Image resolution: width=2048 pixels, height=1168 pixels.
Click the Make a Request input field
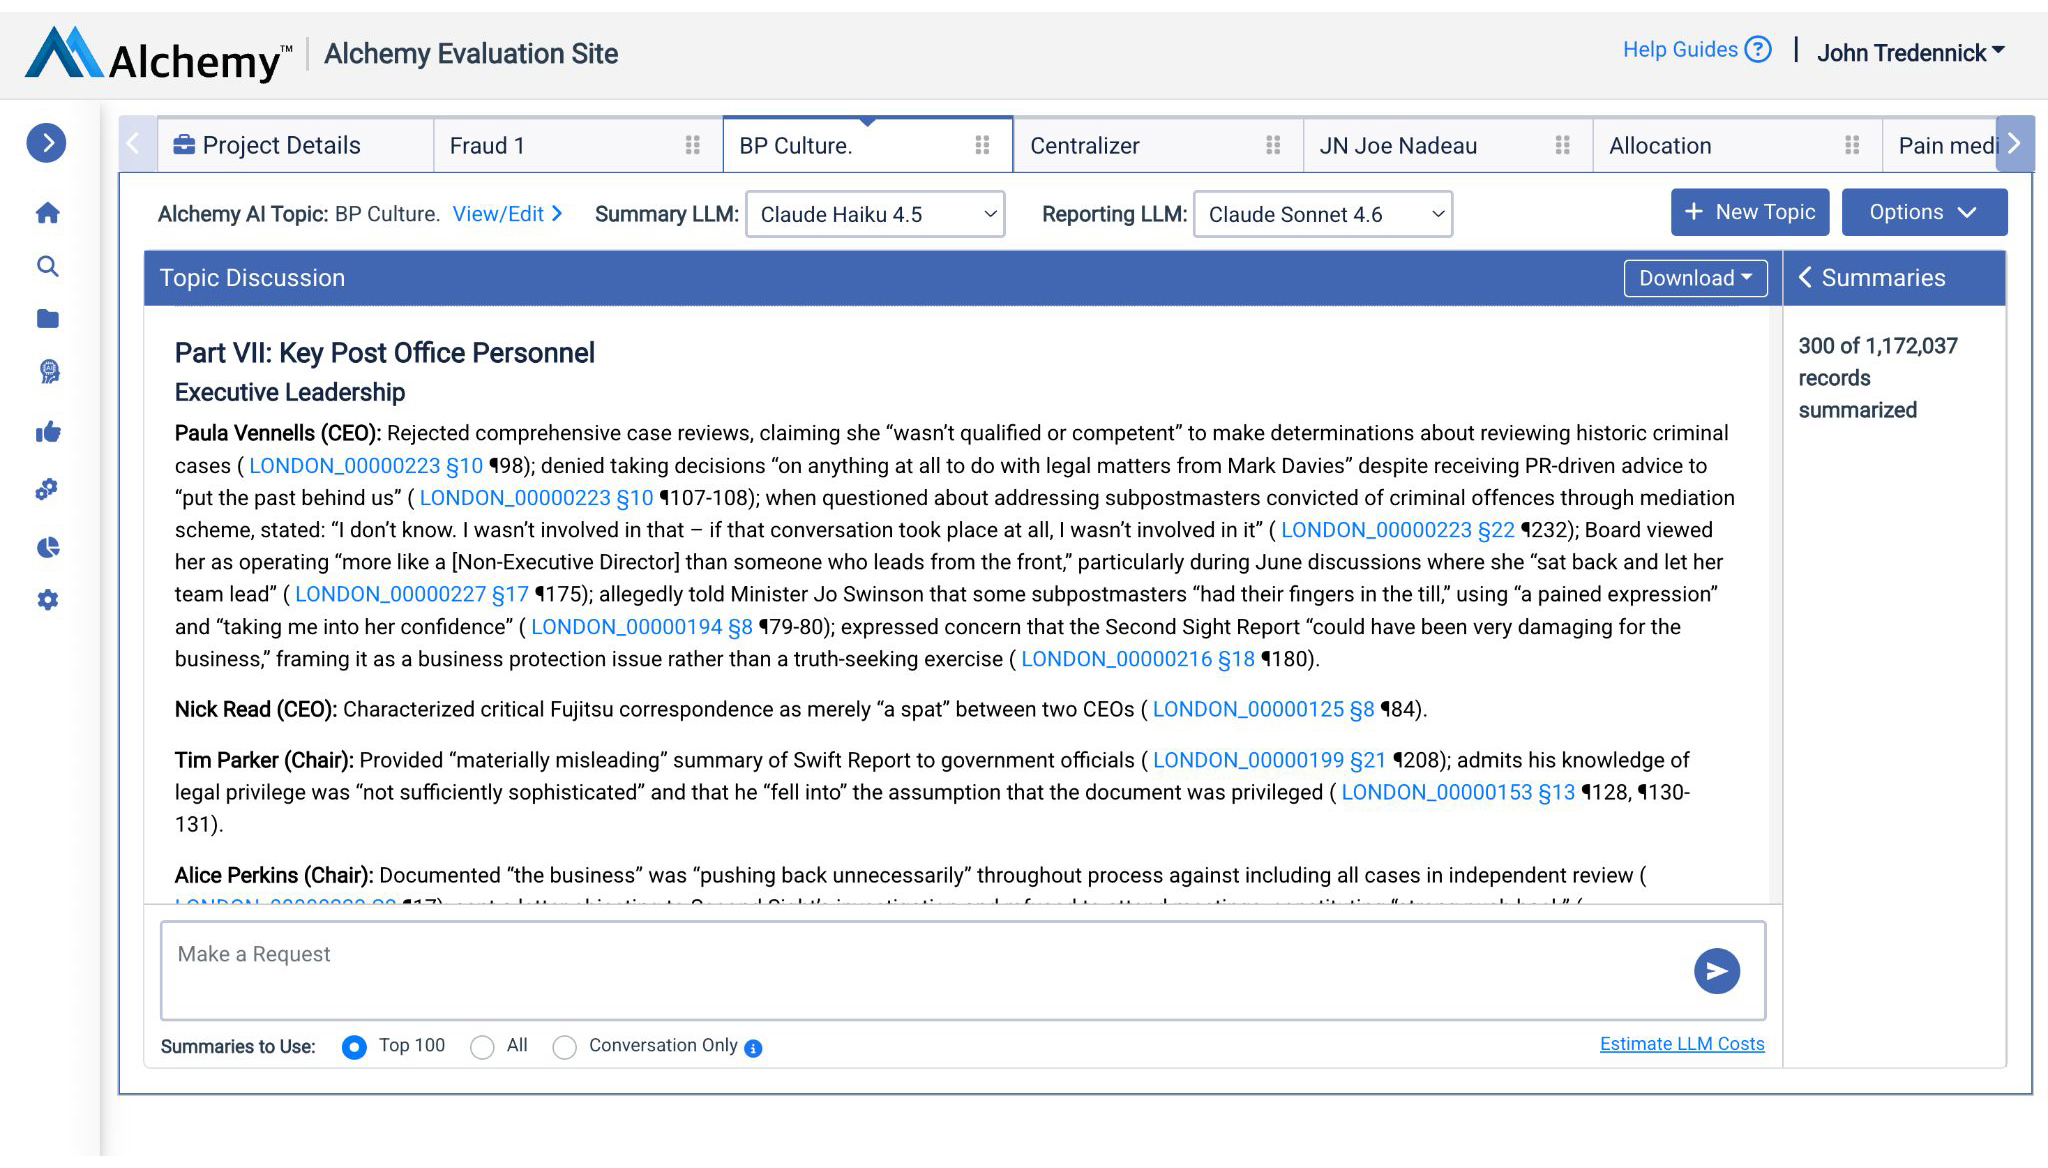click(x=920, y=970)
